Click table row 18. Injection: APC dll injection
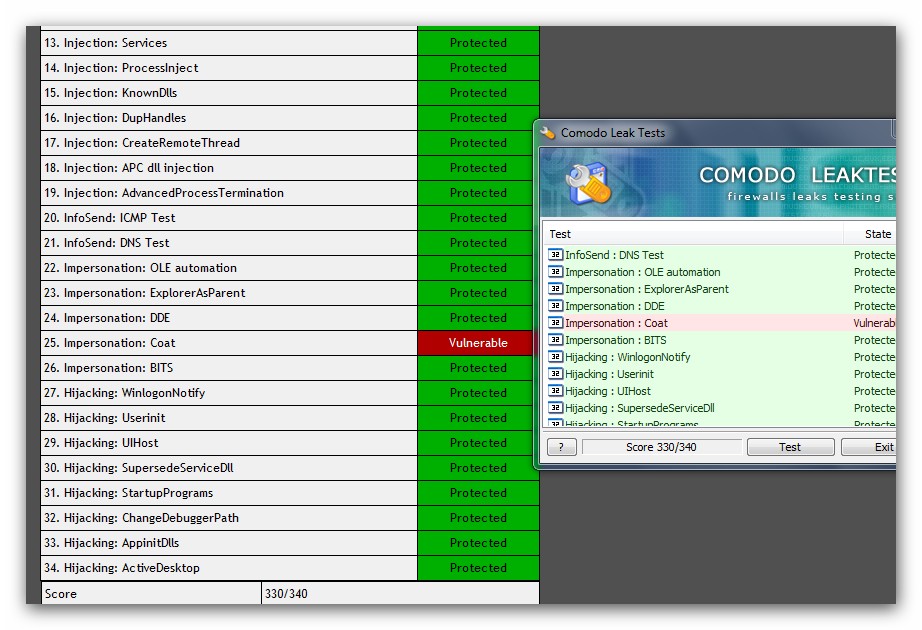This screenshot has width=922, height=630. [x=290, y=168]
